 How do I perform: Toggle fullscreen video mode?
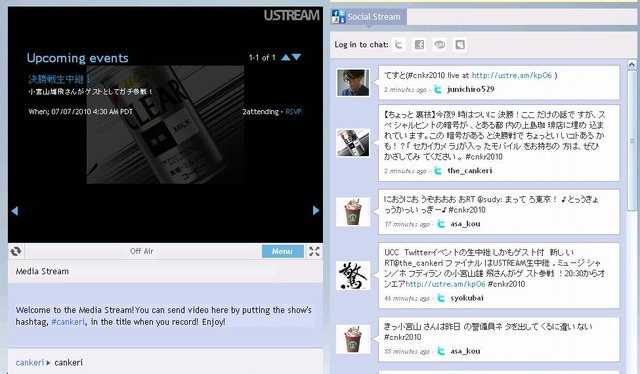tap(314, 251)
